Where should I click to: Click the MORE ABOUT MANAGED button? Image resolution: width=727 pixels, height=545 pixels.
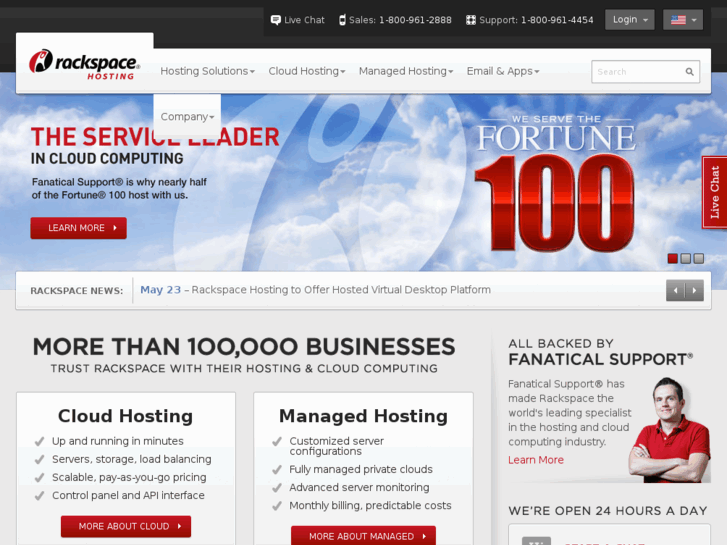pyautogui.click(x=364, y=536)
